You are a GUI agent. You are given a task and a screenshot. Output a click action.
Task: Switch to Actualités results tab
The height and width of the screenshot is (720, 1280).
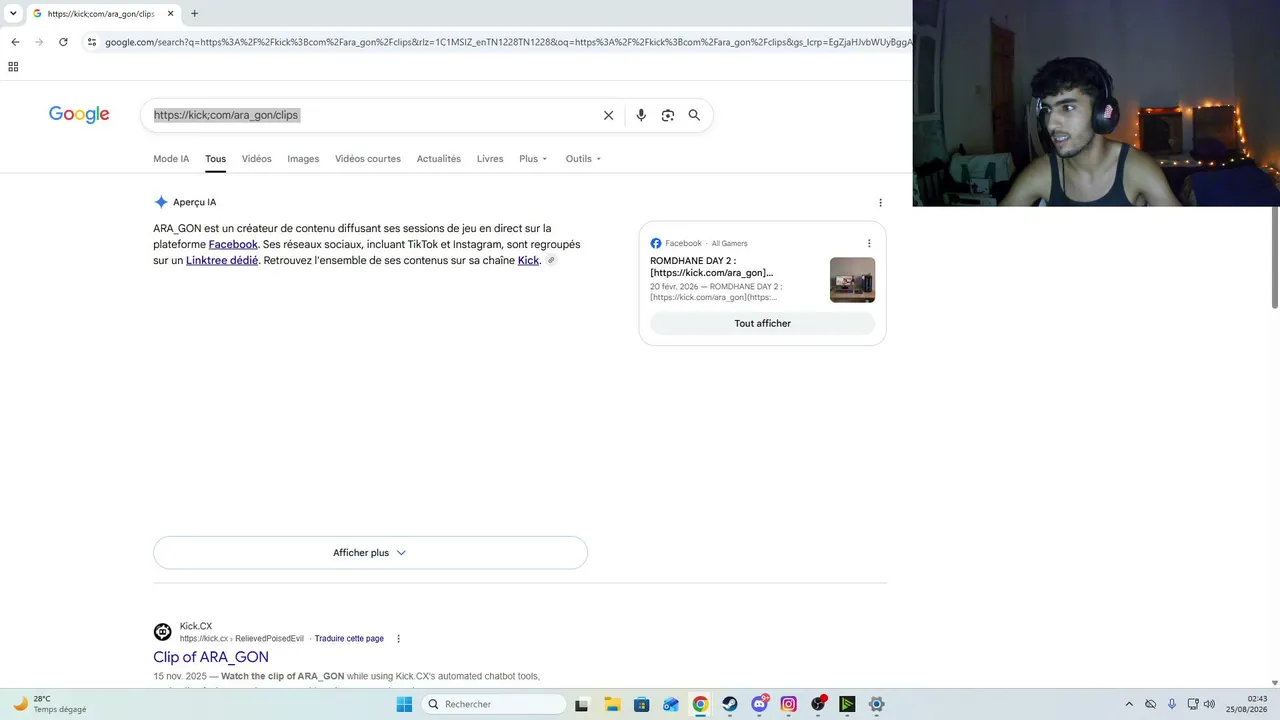coord(439,159)
